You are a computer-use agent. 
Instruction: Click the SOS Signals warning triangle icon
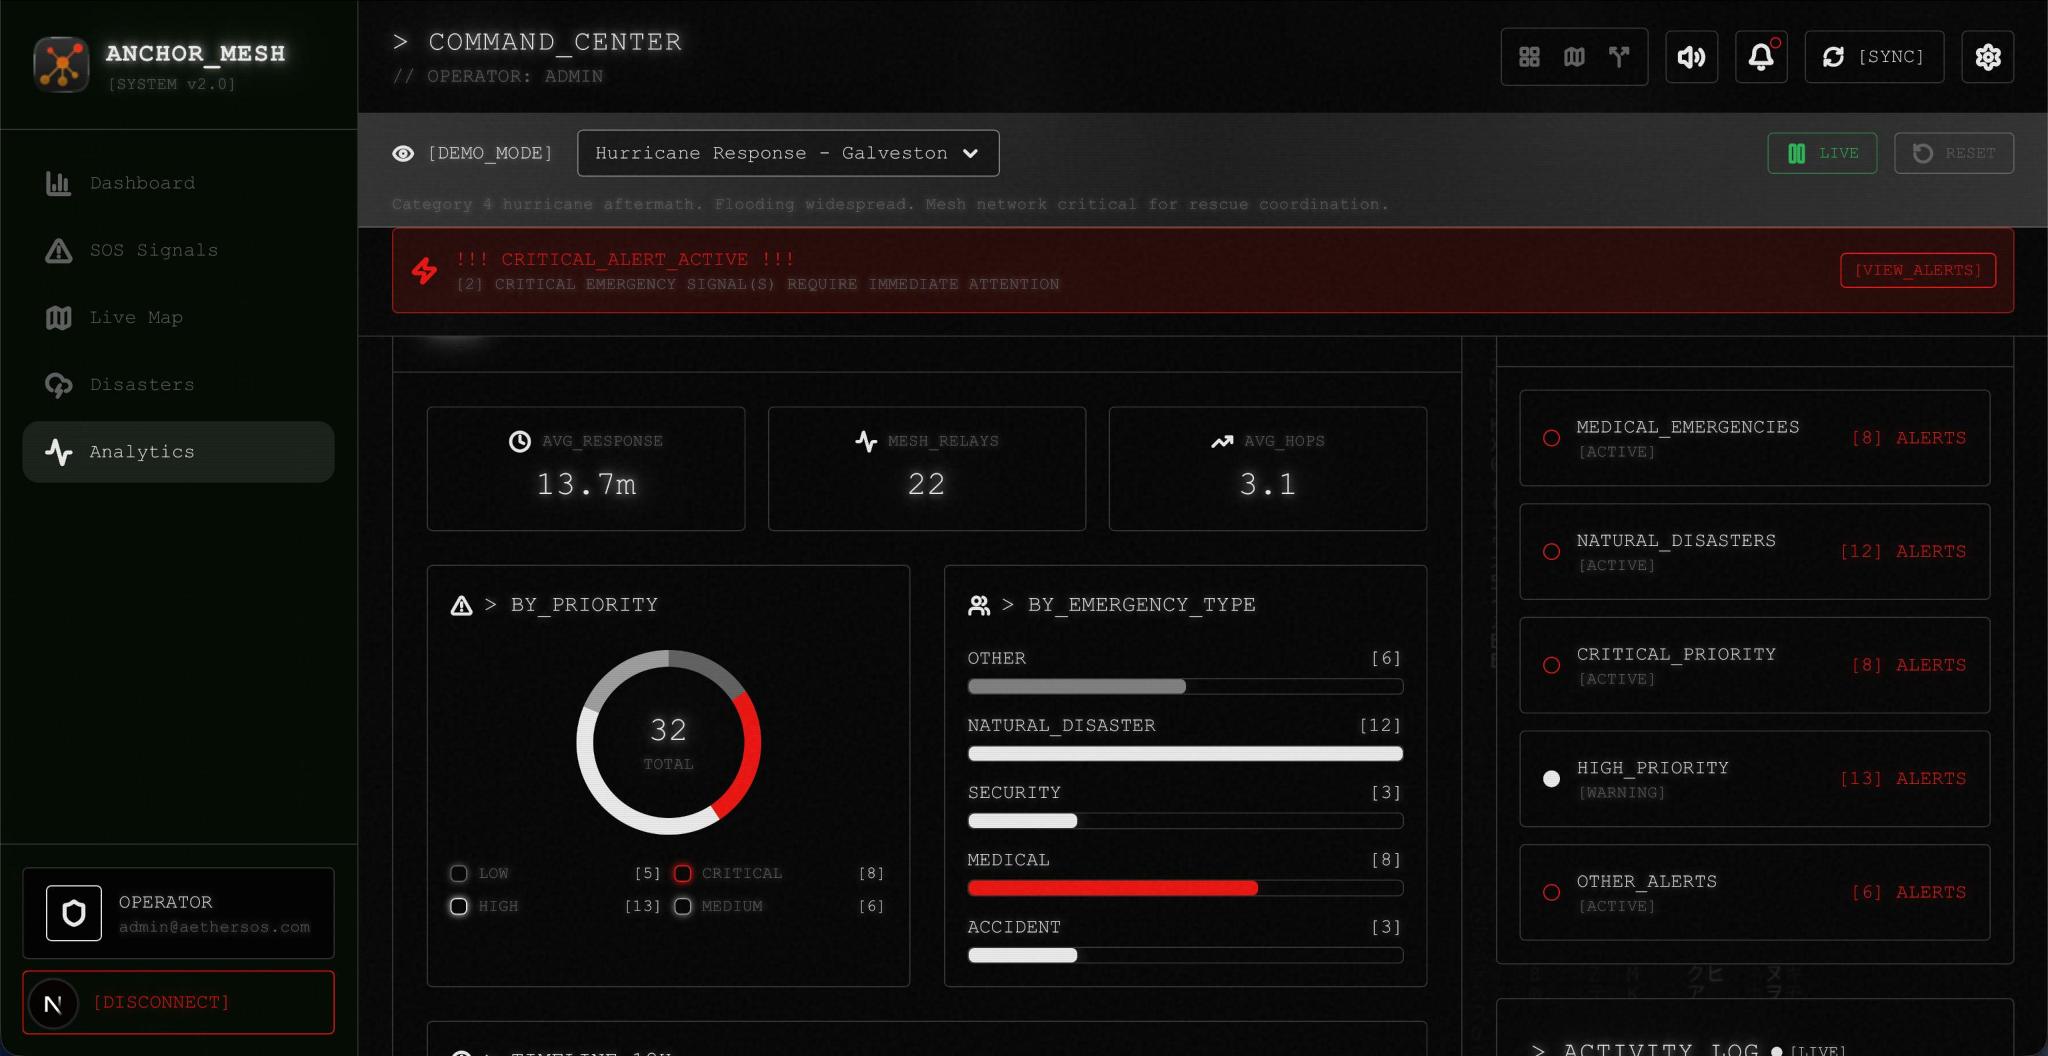[x=58, y=250]
